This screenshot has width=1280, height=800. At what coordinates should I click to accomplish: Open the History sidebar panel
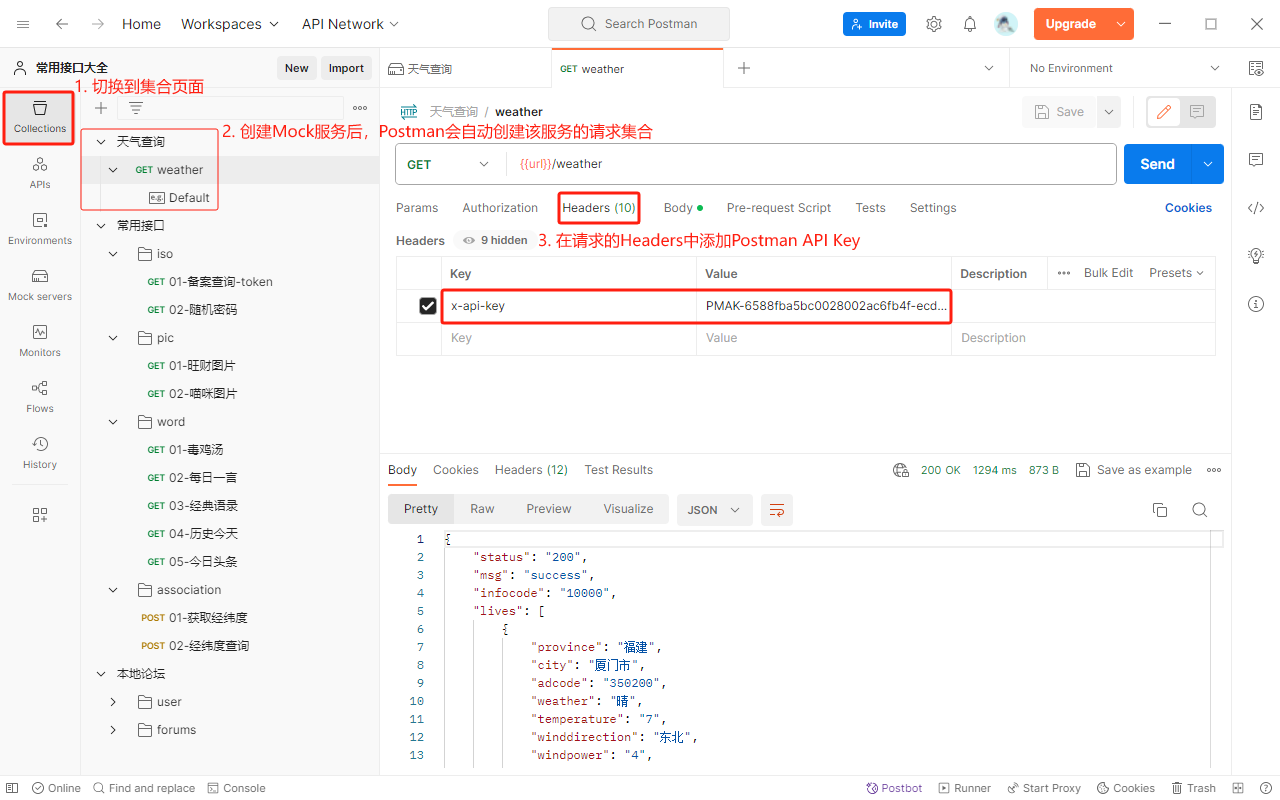click(40, 453)
